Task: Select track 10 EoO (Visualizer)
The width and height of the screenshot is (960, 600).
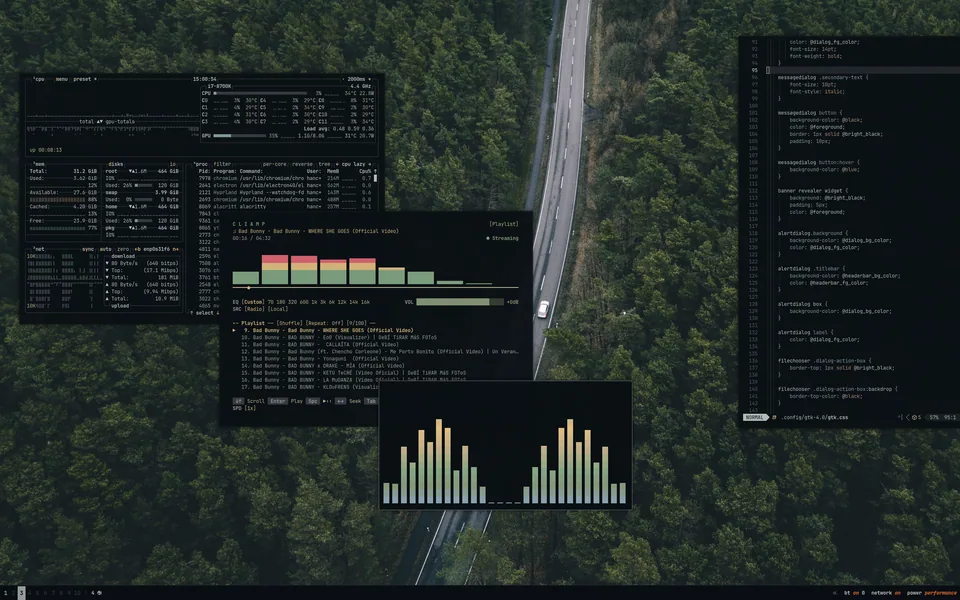Action: point(339,337)
